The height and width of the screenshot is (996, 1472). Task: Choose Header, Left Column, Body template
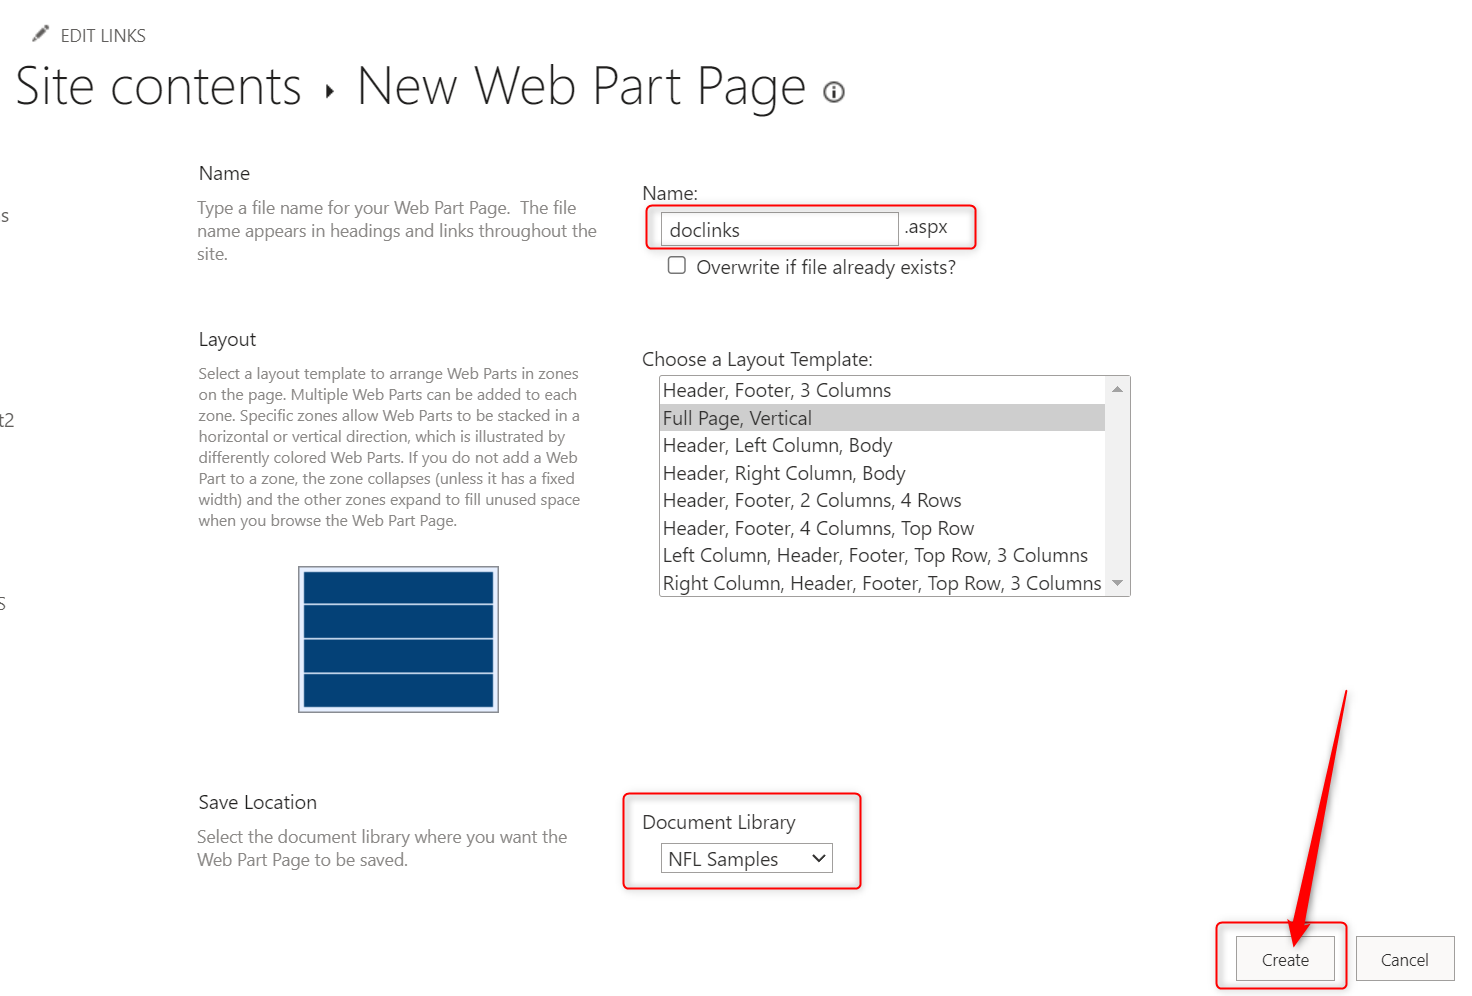click(x=882, y=445)
